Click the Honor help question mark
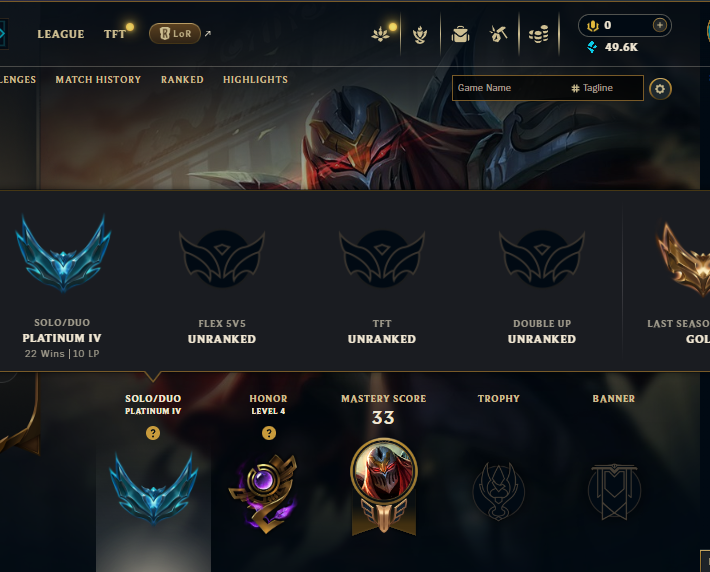This screenshot has width=710, height=572. point(269,433)
